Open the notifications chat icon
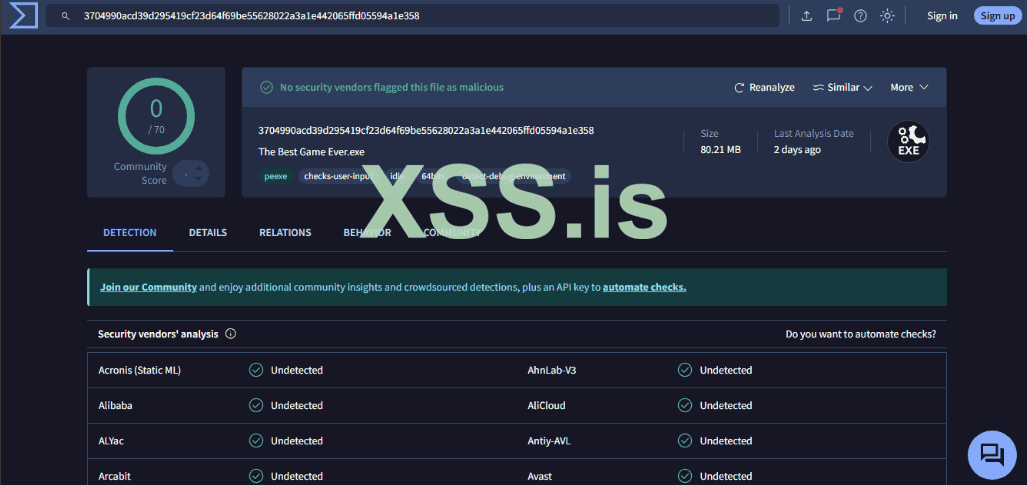The image size is (1027, 485). pos(834,15)
